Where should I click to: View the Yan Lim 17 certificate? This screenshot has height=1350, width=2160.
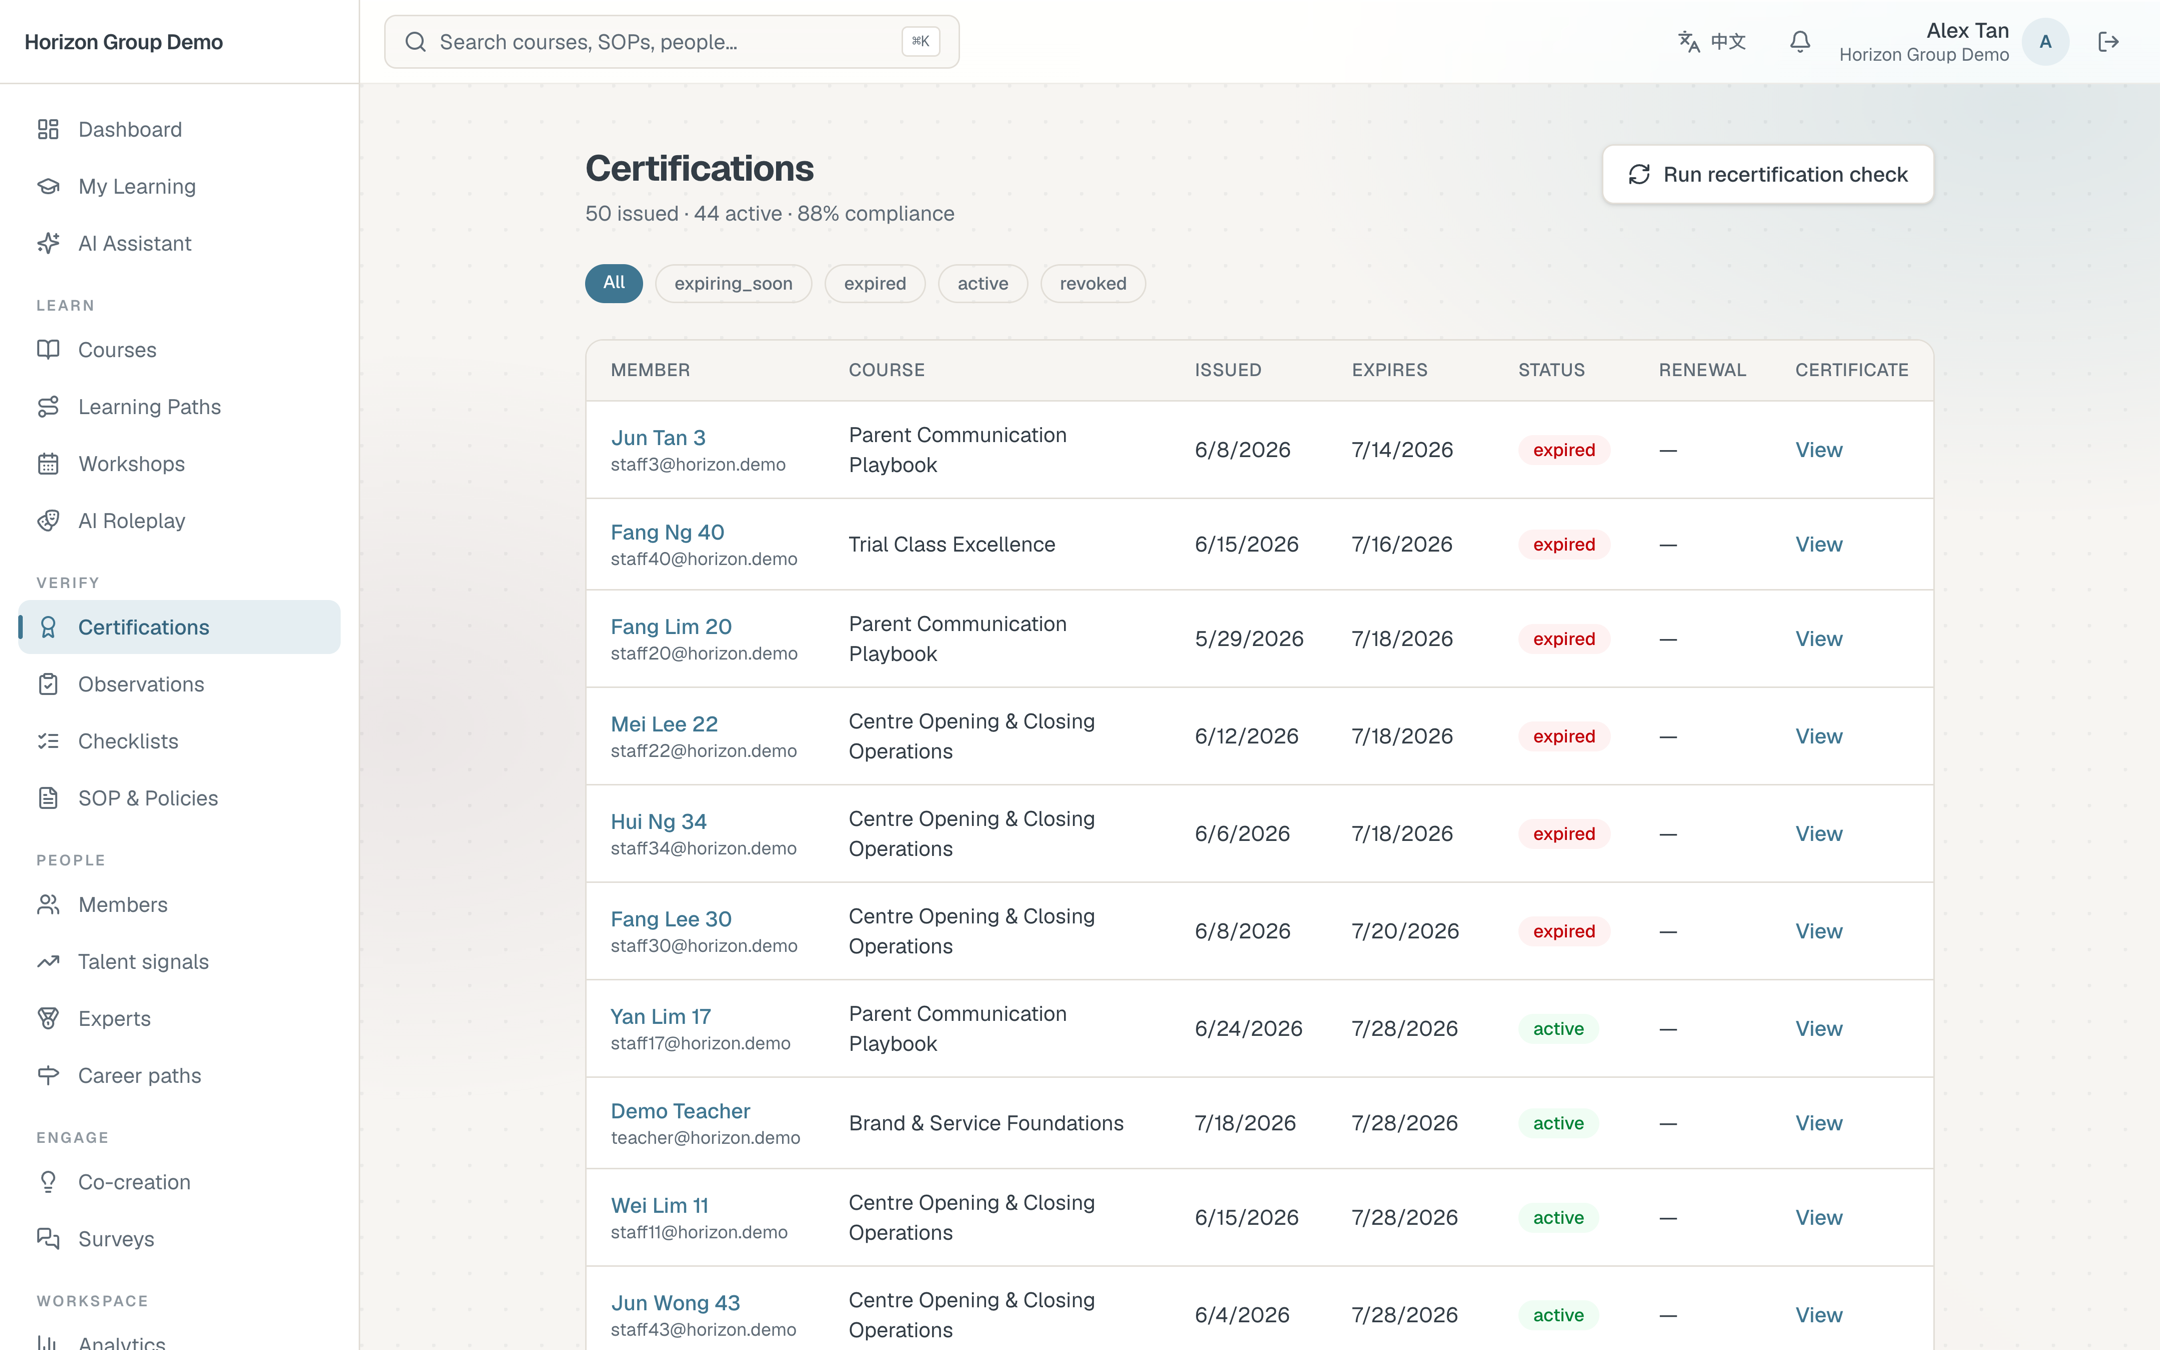click(x=1818, y=1028)
